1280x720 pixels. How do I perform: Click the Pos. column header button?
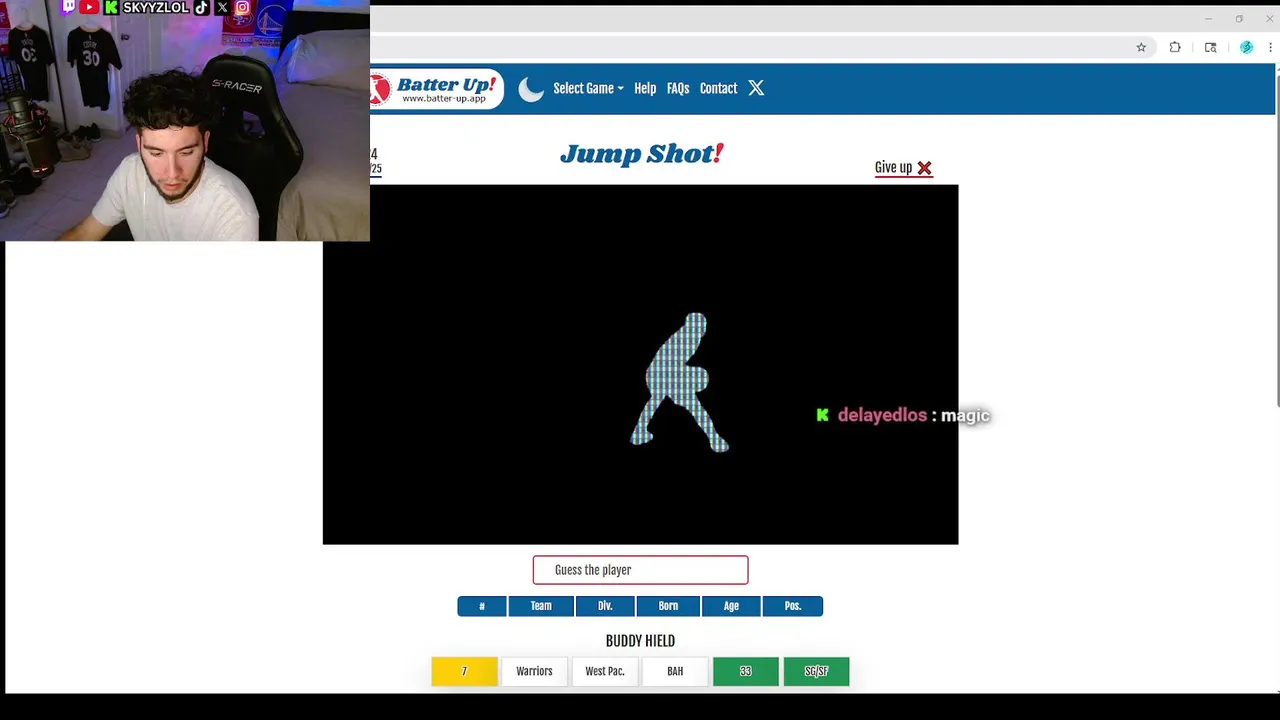click(x=793, y=606)
